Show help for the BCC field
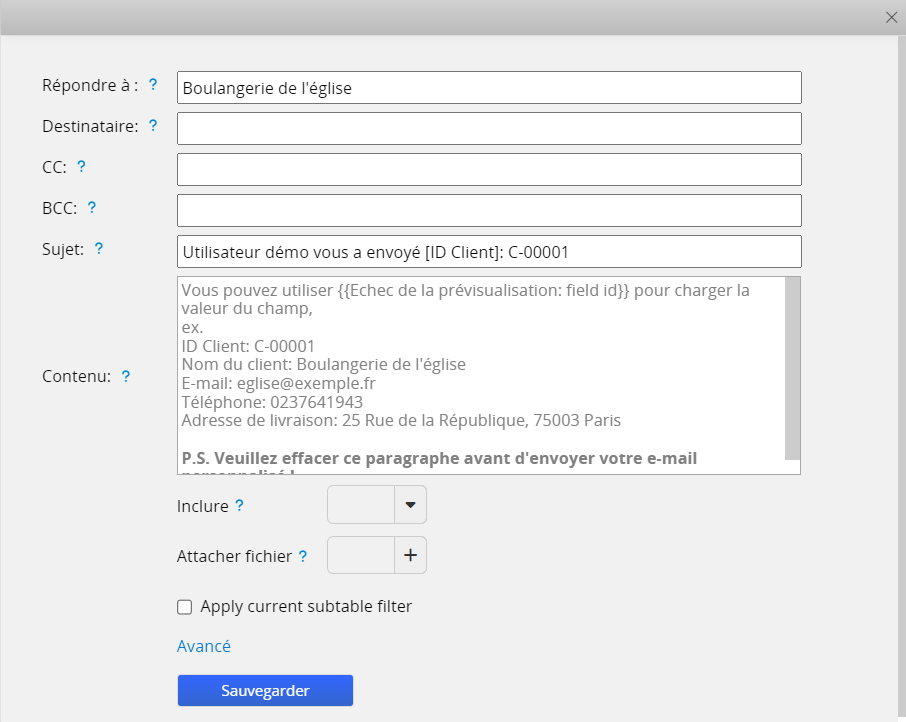 coord(92,208)
